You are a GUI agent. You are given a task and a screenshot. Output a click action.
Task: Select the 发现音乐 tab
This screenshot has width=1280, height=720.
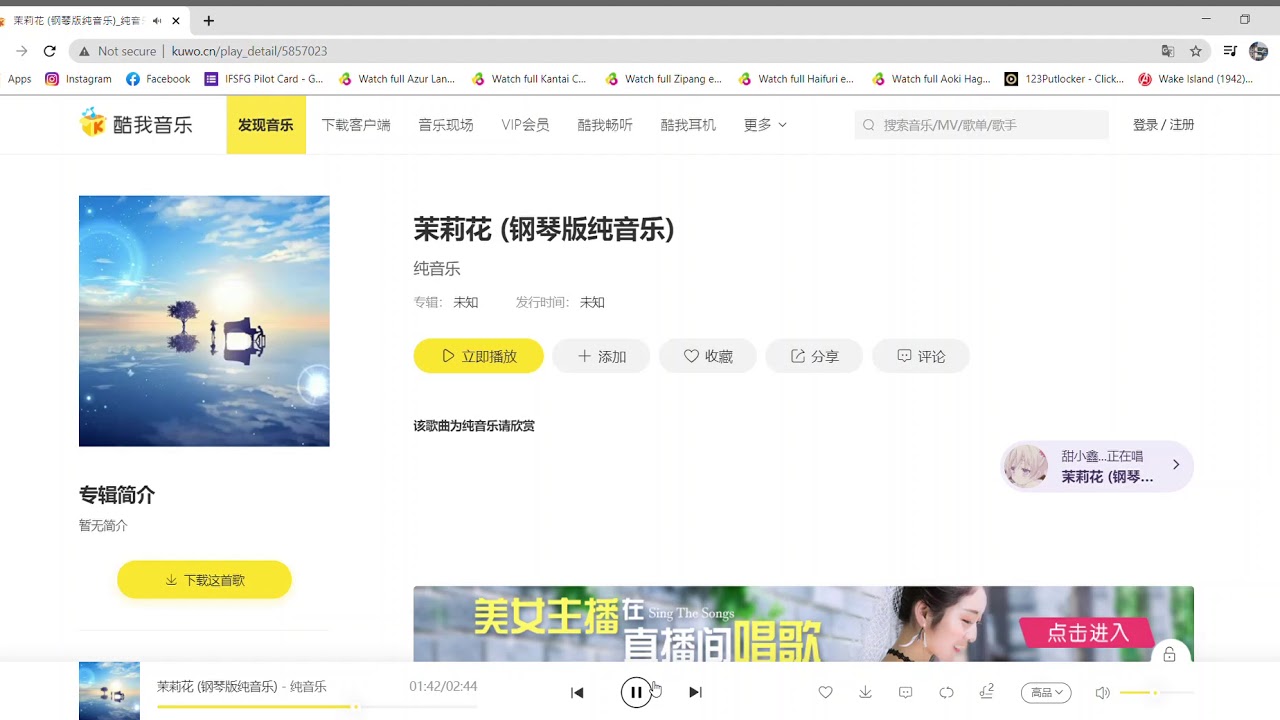(266, 125)
